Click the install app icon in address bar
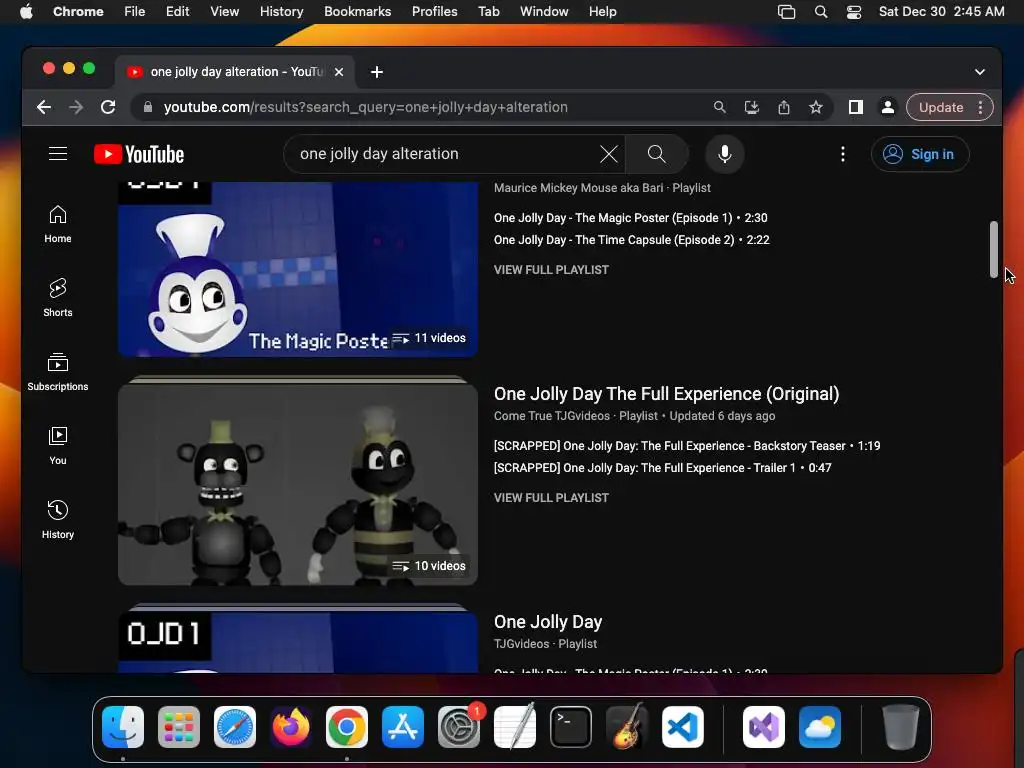Screen dimensions: 1024x768 [752, 107]
